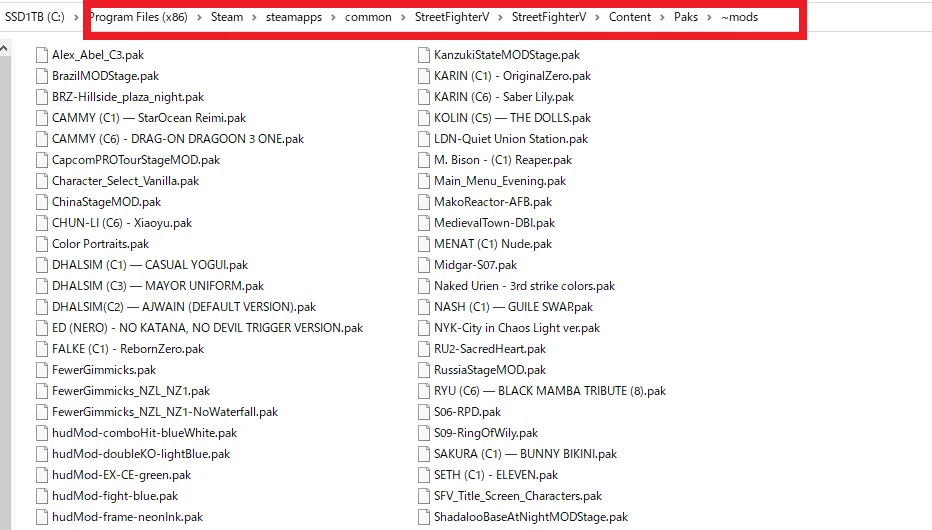Go to common folder breadcrumb
The width and height of the screenshot is (932, 530).
tap(368, 17)
